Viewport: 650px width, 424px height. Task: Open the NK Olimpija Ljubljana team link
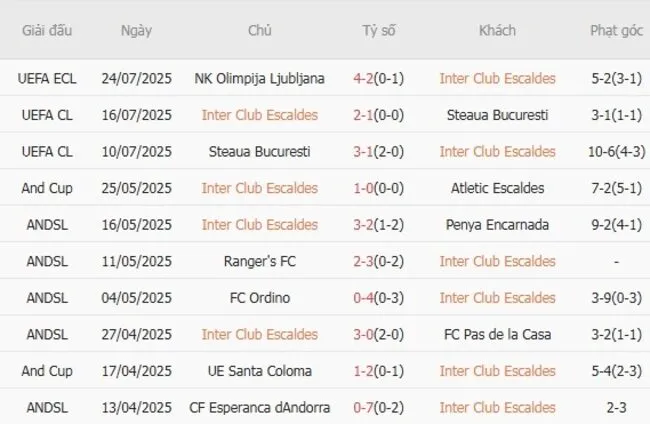pyautogui.click(x=259, y=79)
